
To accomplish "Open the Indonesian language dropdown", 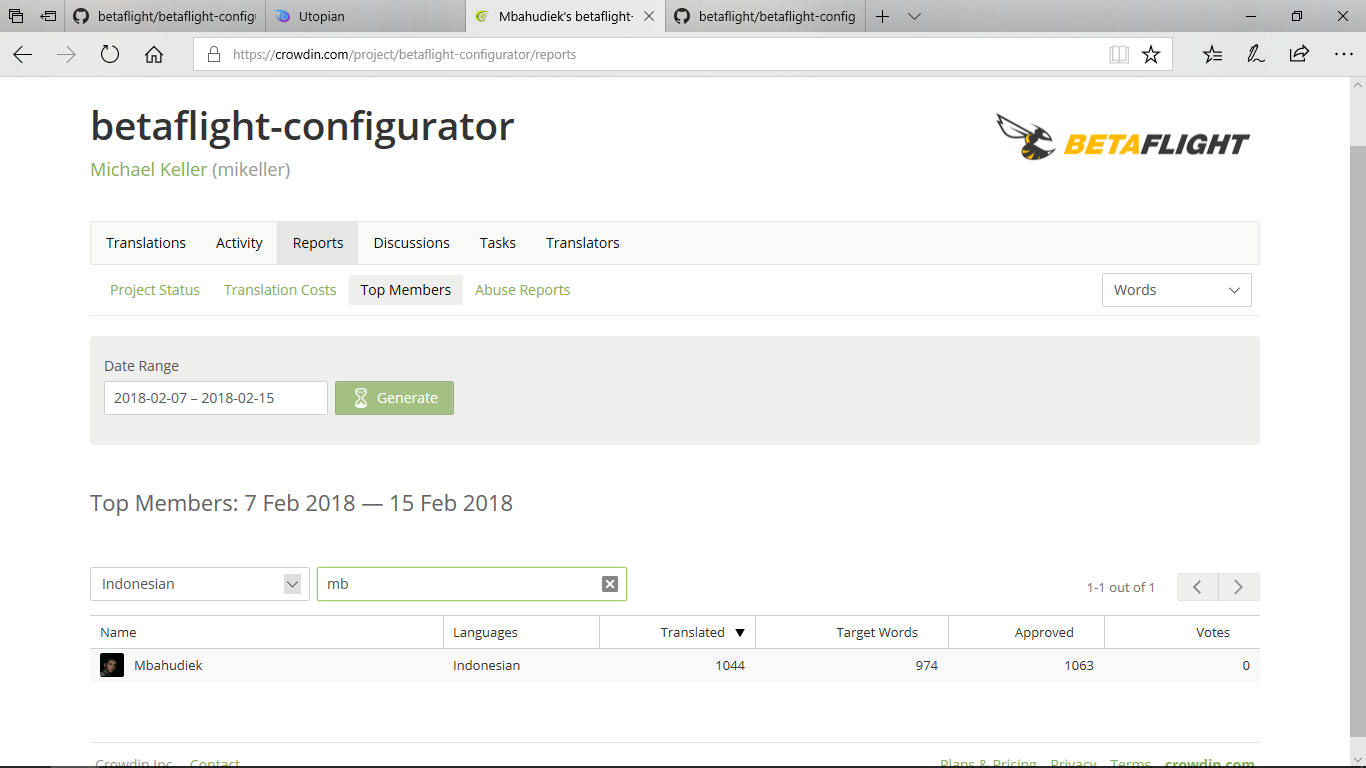I will (200, 584).
